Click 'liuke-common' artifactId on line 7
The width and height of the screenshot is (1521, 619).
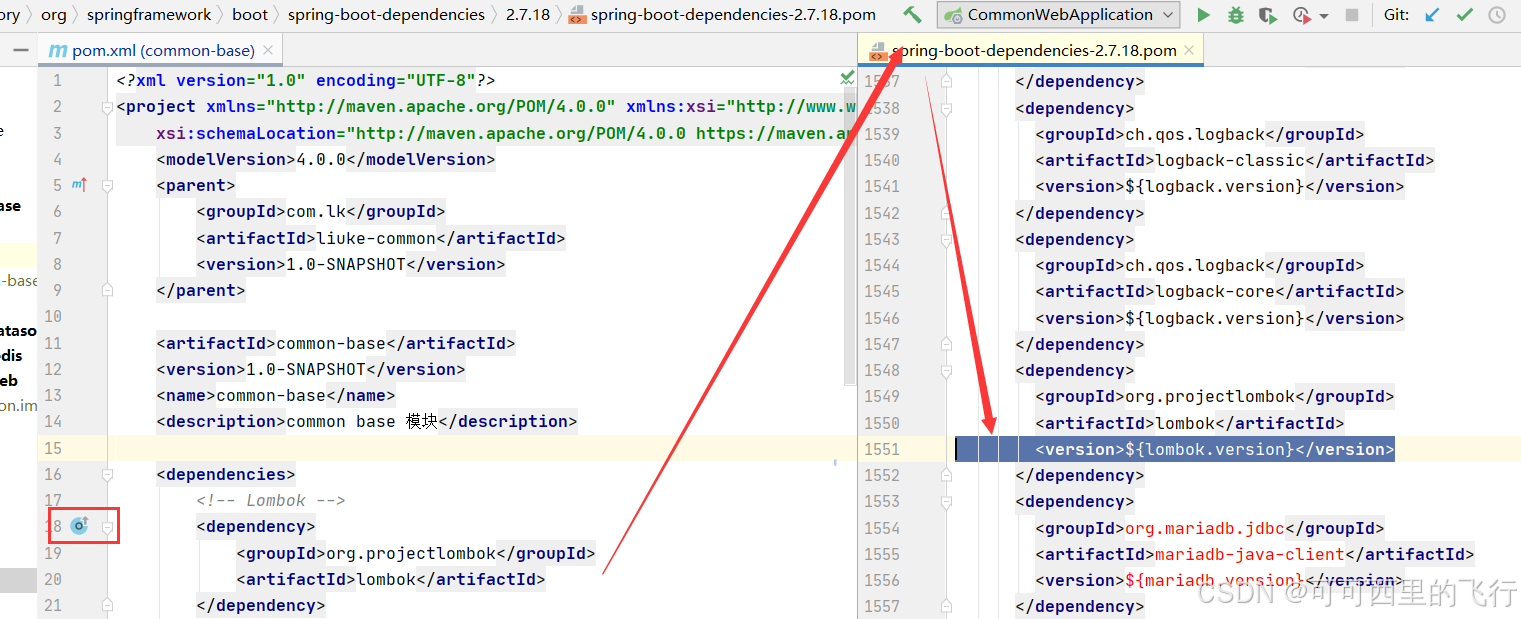click(376, 238)
